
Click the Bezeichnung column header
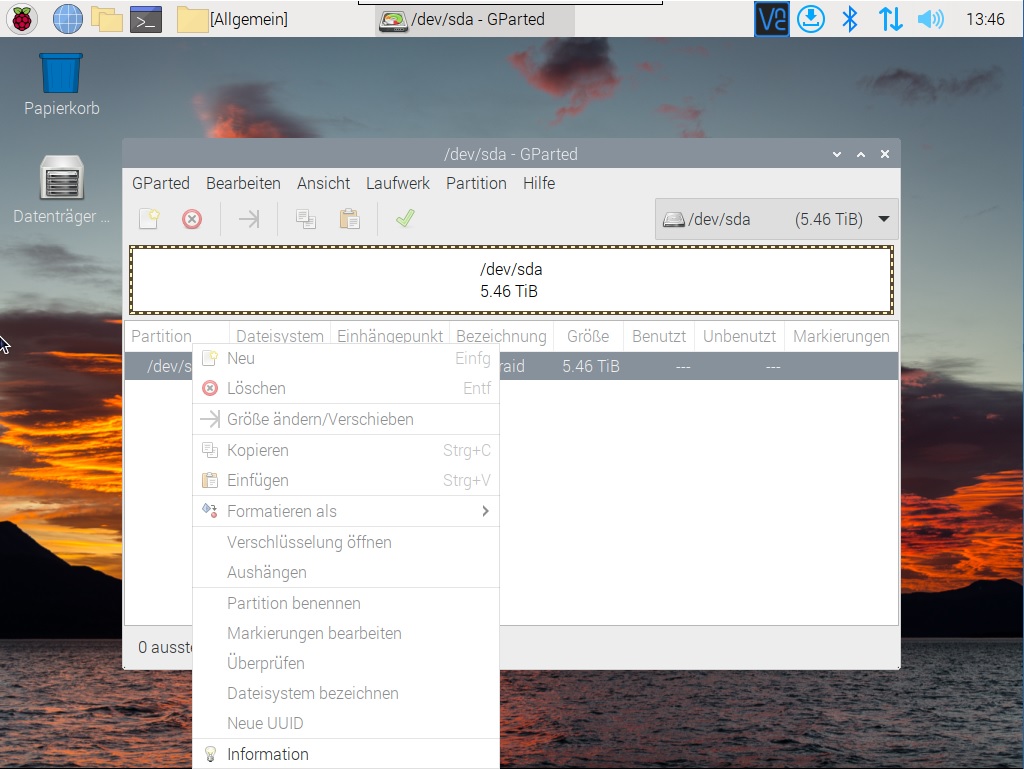[502, 336]
